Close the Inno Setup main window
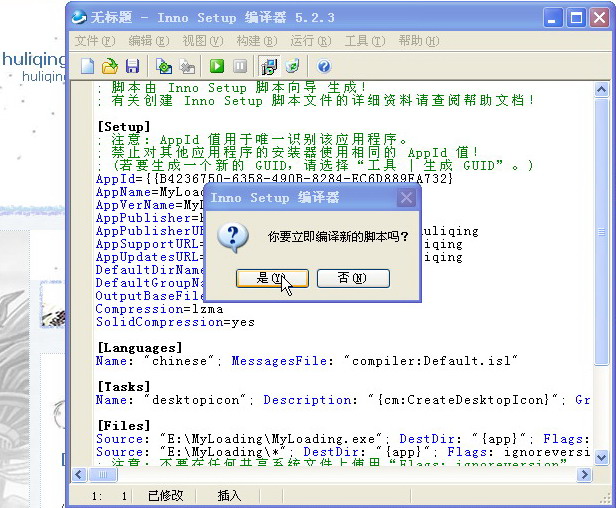Image resolution: width=616 pixels, height=508 pixels. tap(600, 18)
